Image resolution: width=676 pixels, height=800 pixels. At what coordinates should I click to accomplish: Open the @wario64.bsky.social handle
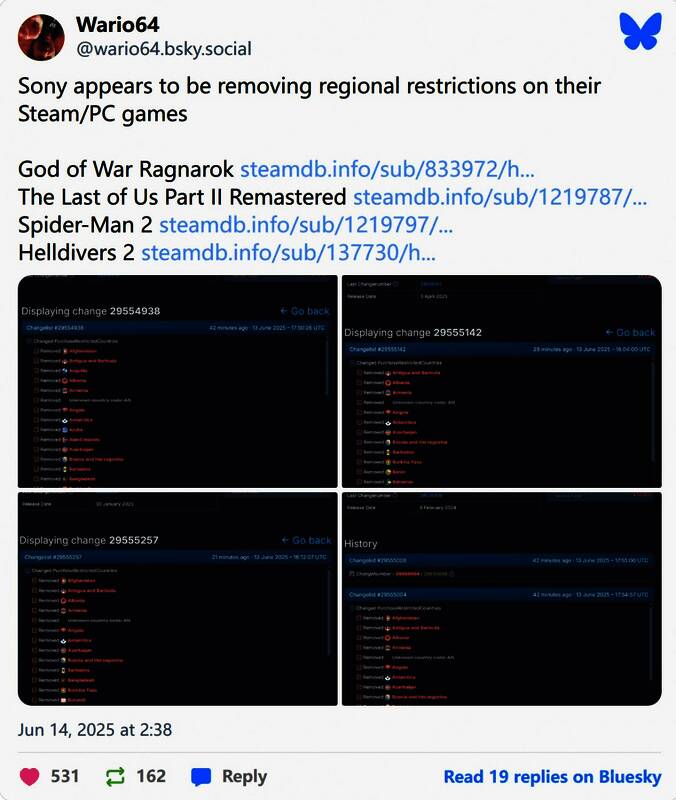click(x=163, y=49)
